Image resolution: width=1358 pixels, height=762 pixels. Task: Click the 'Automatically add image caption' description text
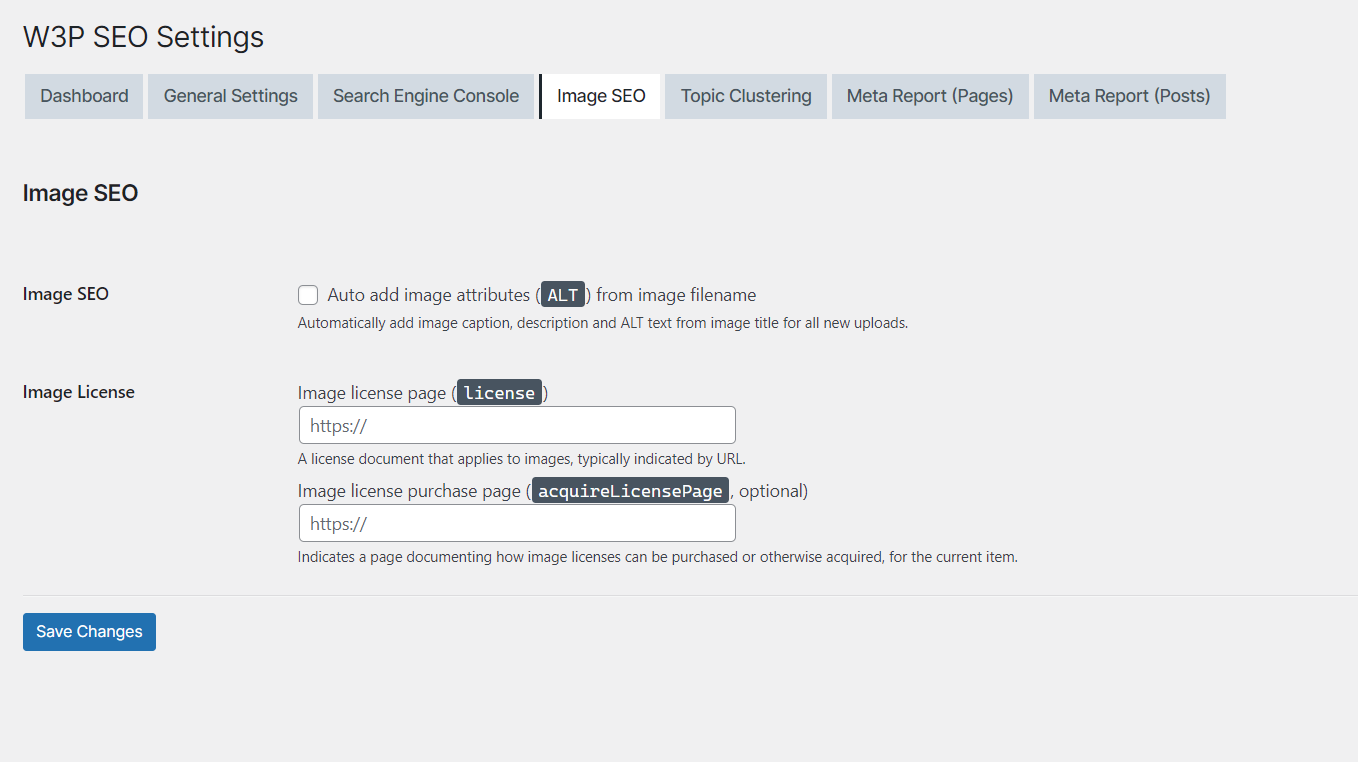603,323
